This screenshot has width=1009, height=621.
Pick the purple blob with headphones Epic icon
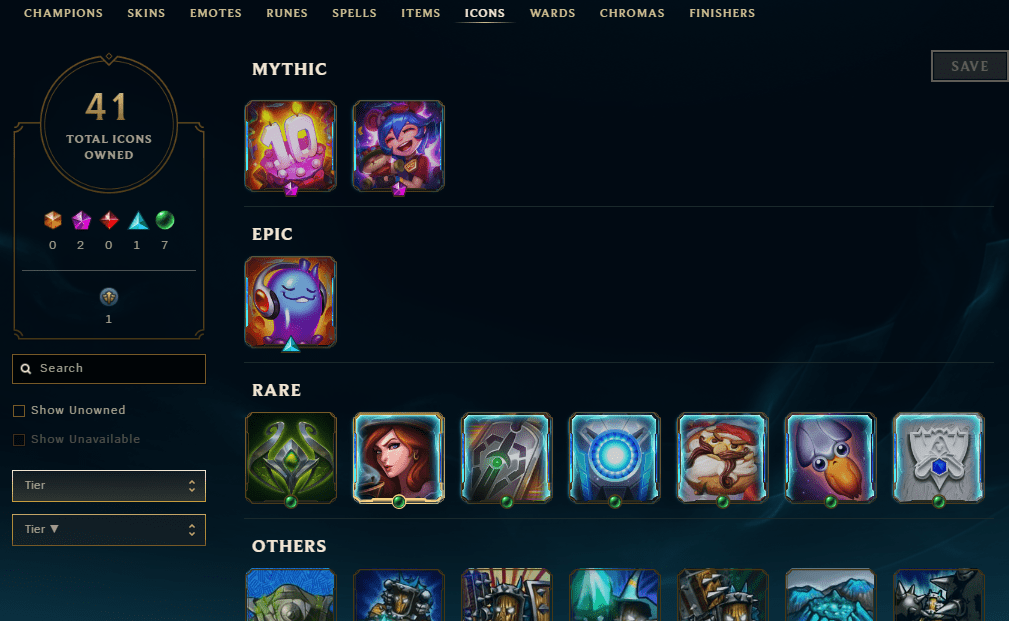pos(290,302)
